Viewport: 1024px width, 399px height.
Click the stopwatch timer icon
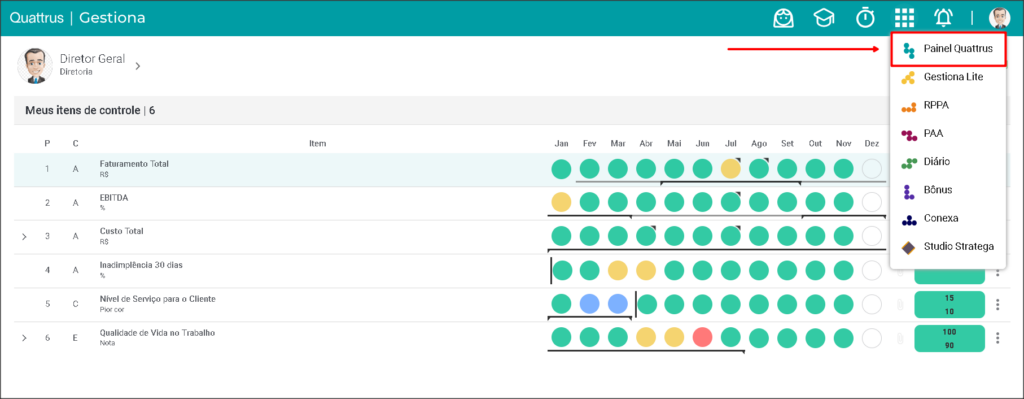point(865,18)
